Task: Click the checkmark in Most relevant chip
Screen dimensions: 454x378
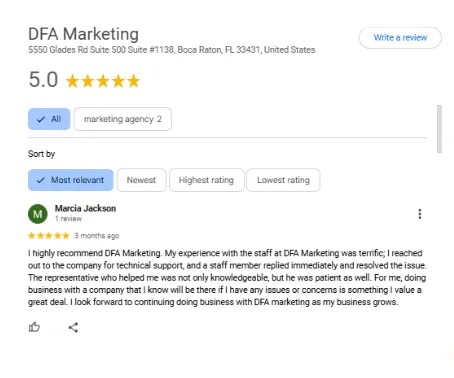Action: 41,180
